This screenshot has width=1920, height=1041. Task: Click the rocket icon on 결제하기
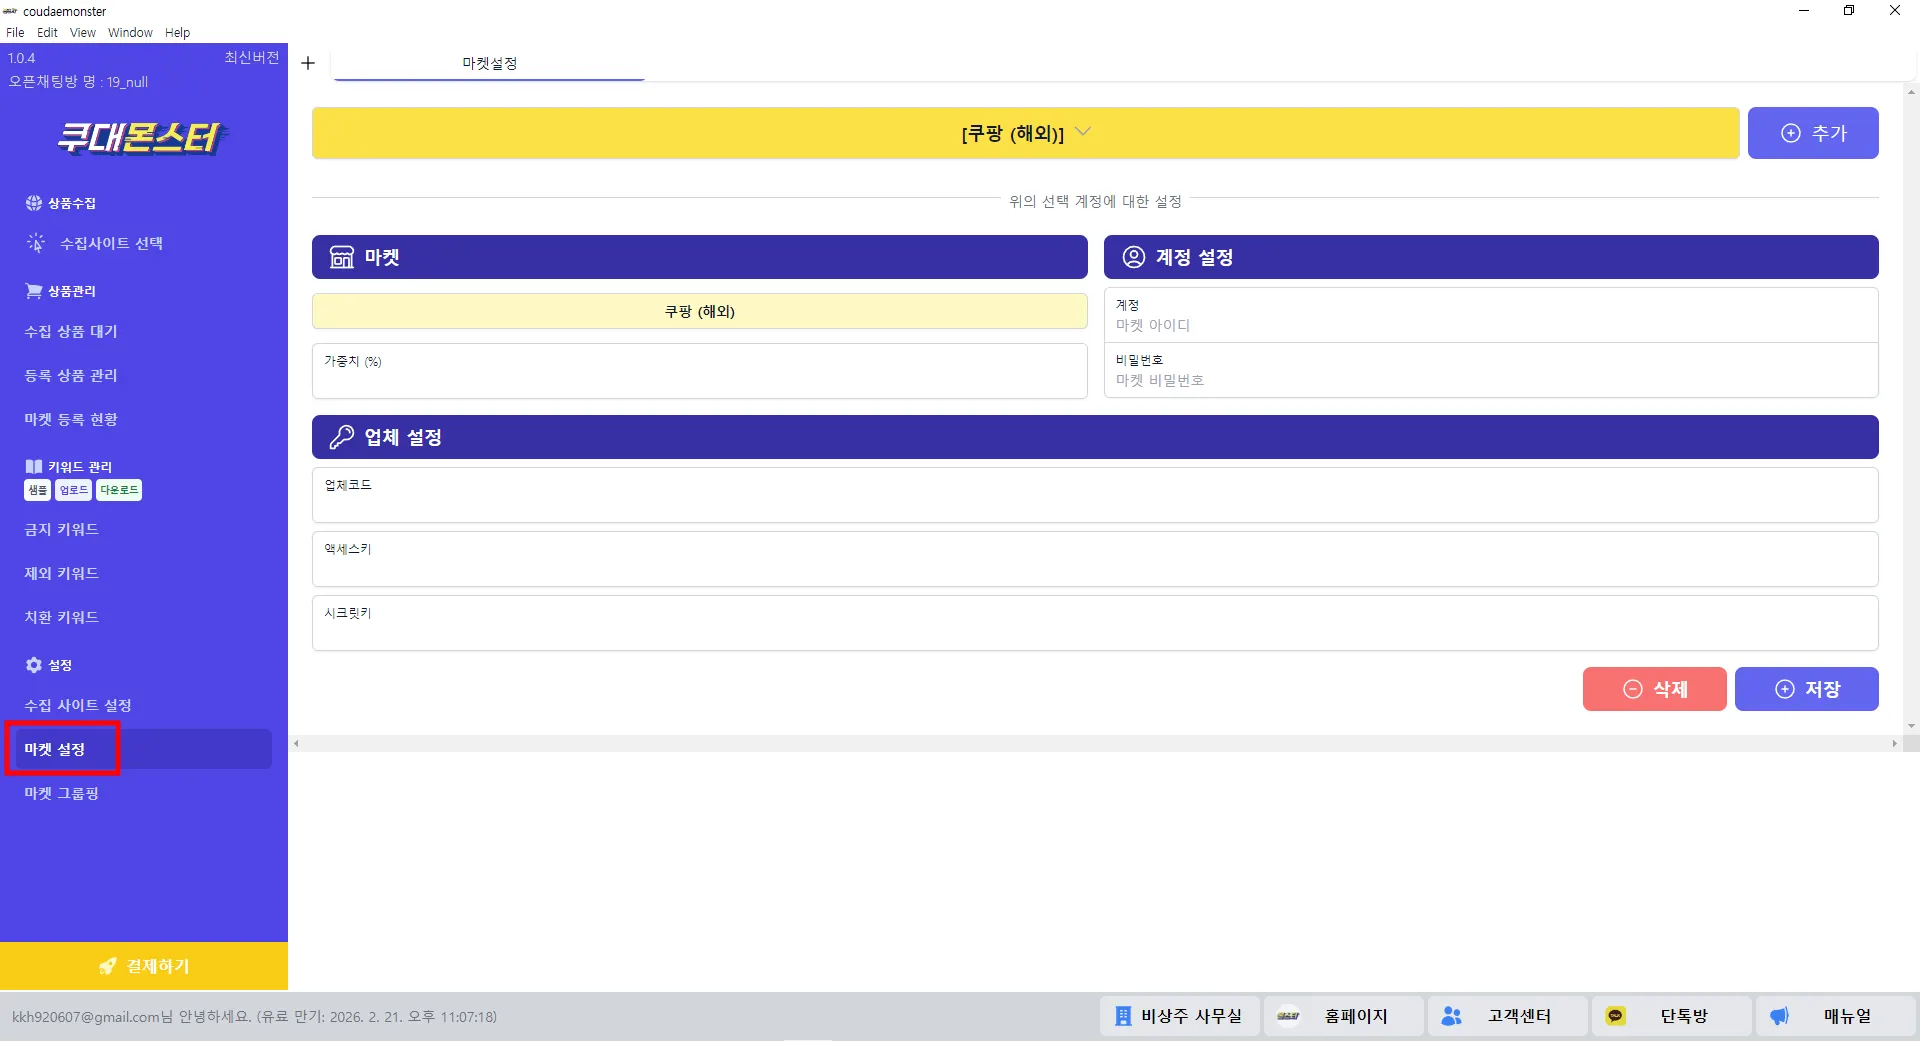[108, 966]
